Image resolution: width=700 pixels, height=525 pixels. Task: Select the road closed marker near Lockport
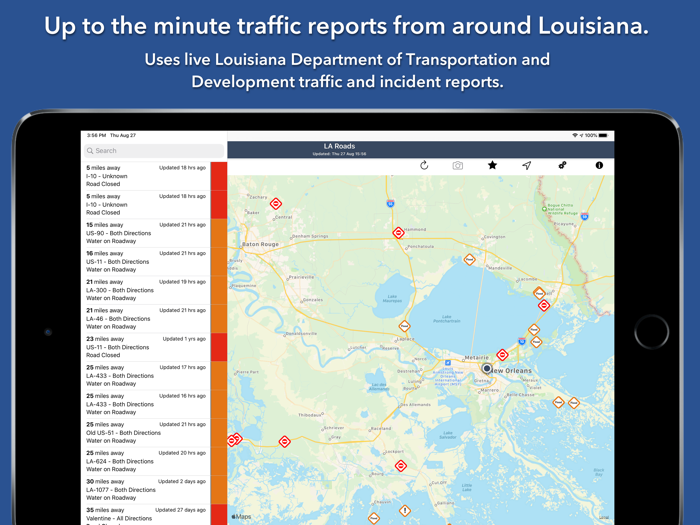click(x=401, y=466)
